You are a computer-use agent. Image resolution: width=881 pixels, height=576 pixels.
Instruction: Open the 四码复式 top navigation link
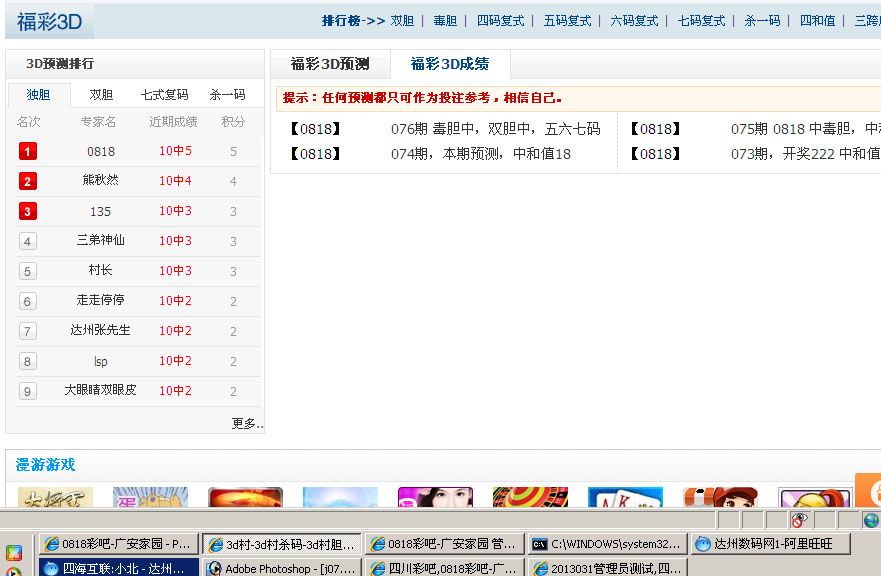click(500, 21)
